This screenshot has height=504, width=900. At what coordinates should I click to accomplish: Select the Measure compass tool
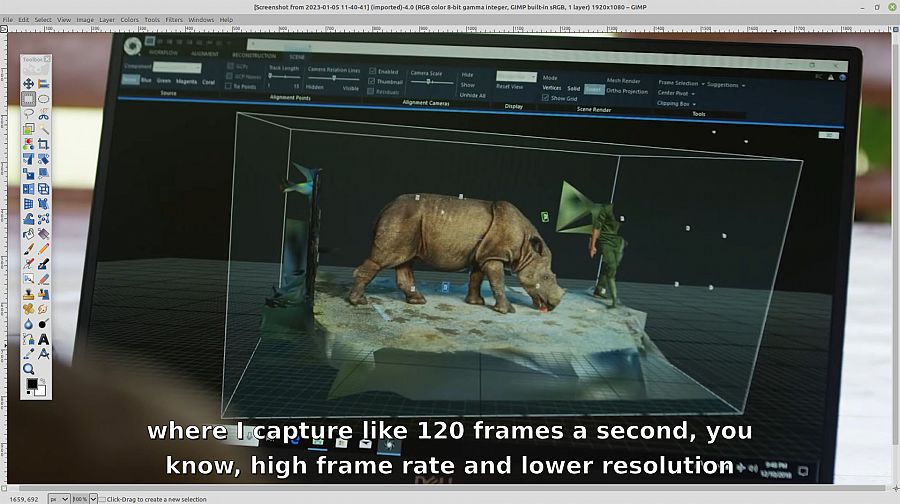click(43, 354)
